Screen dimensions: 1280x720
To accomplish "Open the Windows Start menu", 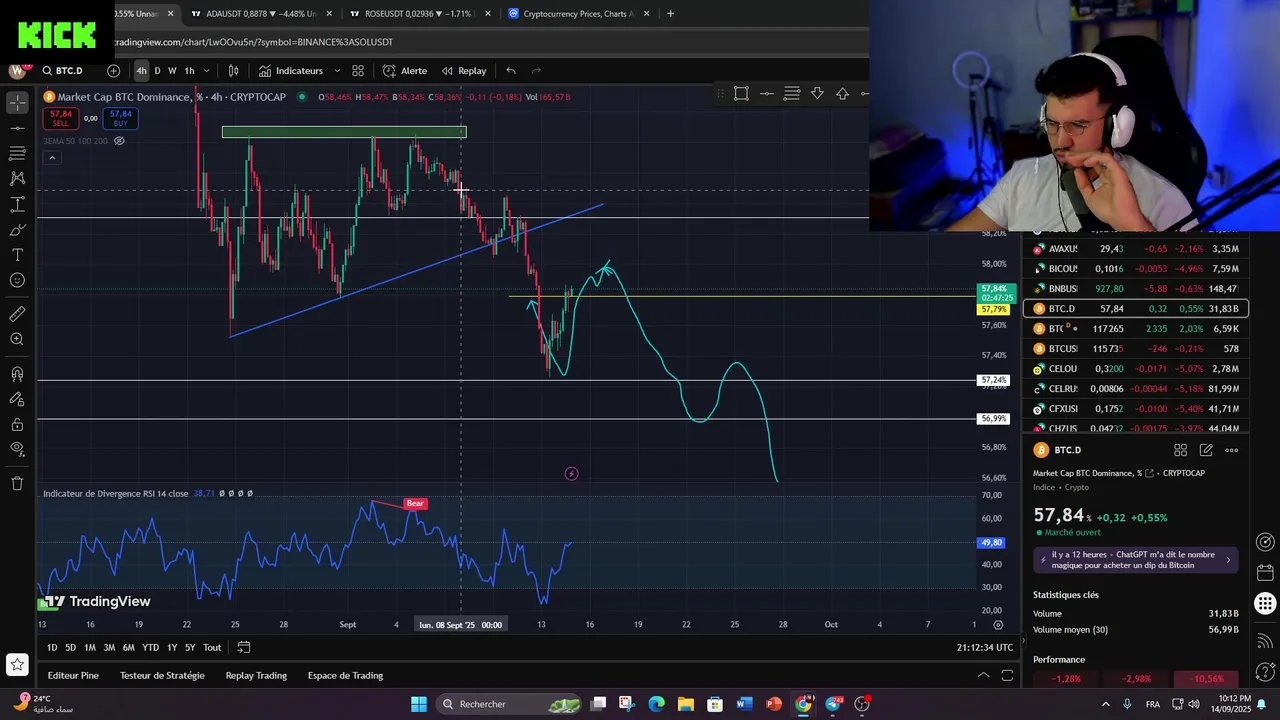I will 419,704.
